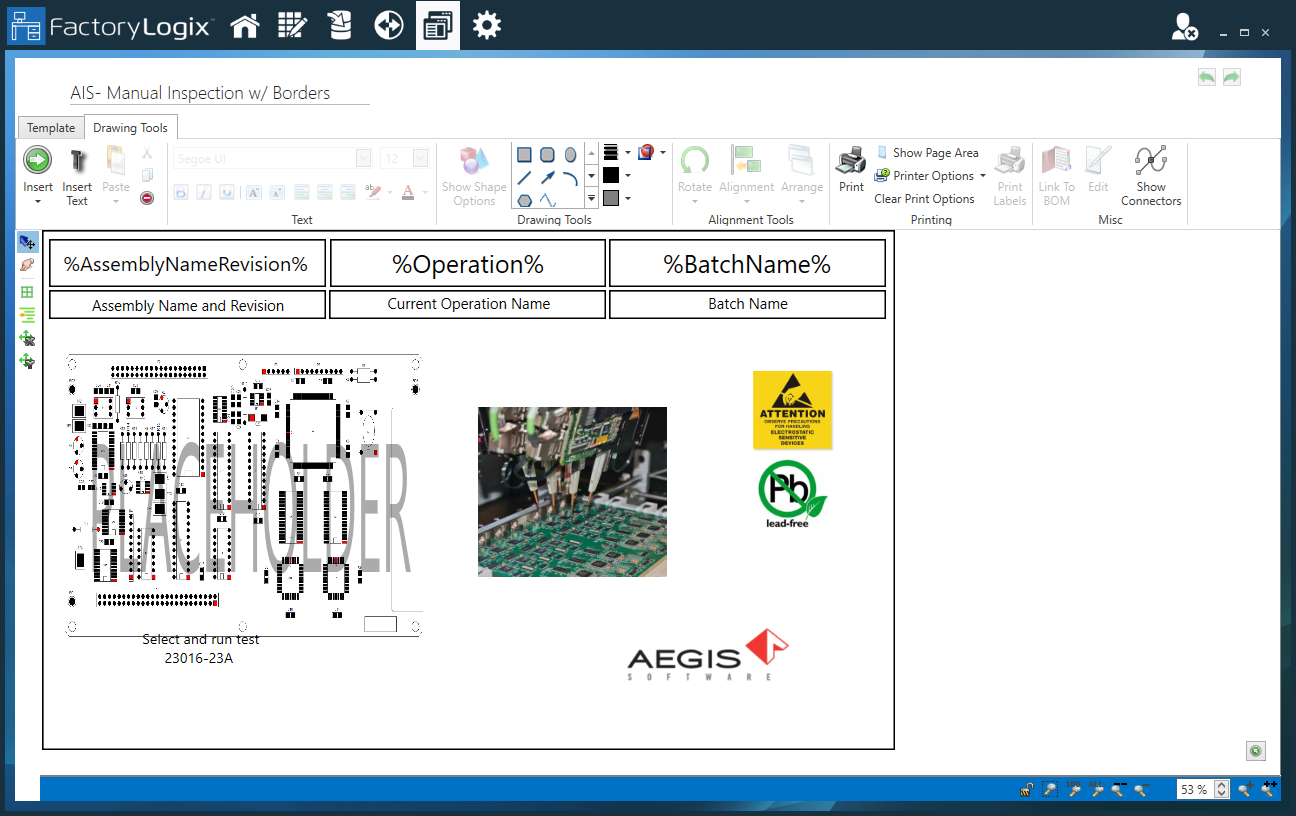Switch to the Template tab
1296x816 pixels.
50,127
